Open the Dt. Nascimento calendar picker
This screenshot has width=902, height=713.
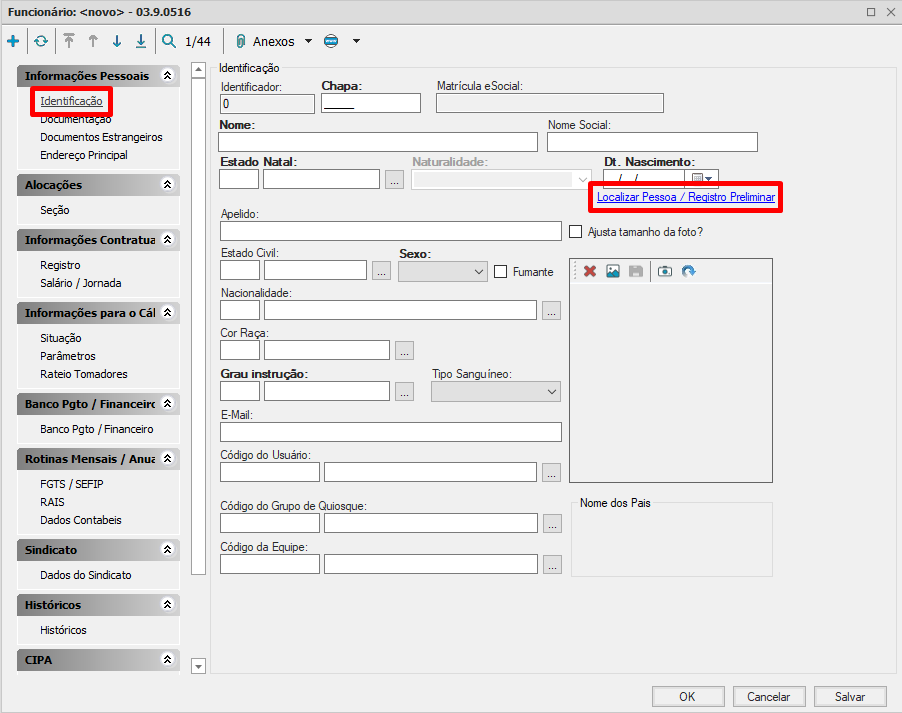702,178
